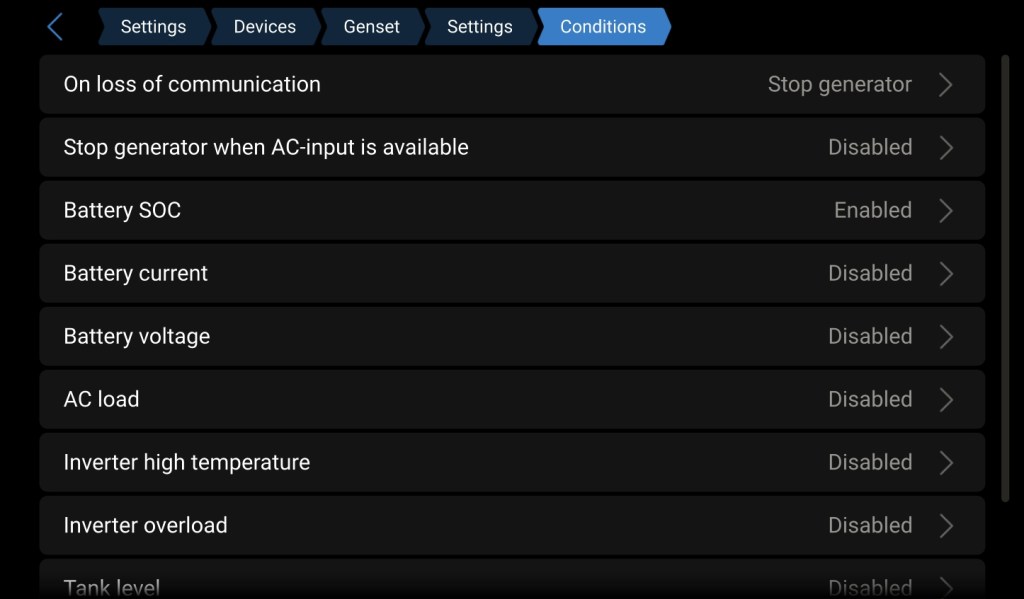
Task: Expand chevron next to Stop generator value
Action: (x=946, y=84)
